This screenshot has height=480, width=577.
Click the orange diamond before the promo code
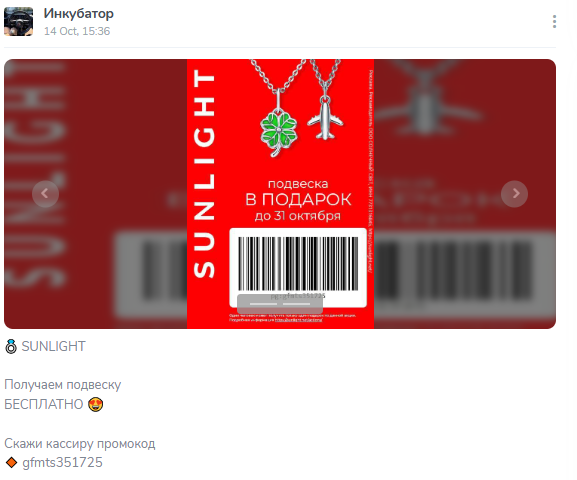pyautogui.click(x=11, y=462)
